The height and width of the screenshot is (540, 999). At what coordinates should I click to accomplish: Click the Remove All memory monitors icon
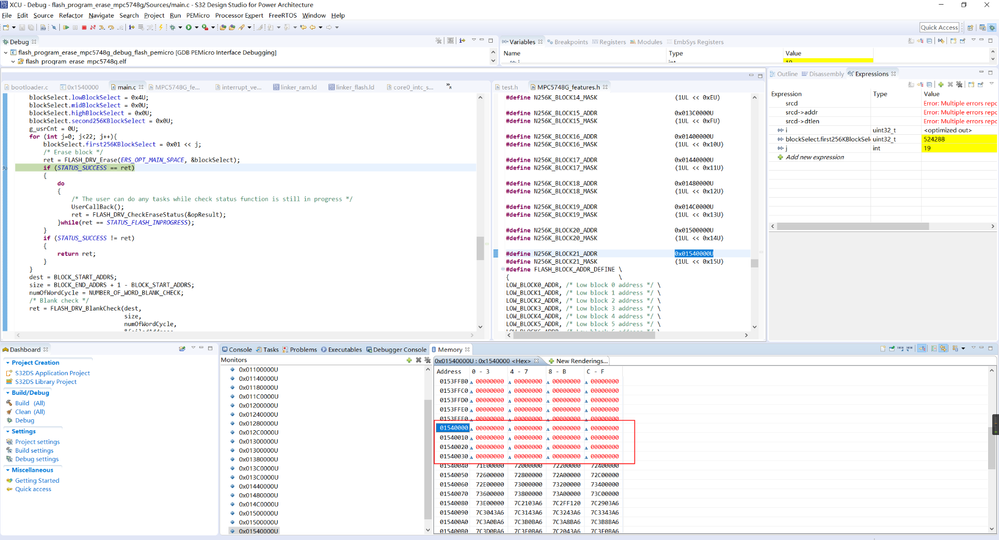426,360
